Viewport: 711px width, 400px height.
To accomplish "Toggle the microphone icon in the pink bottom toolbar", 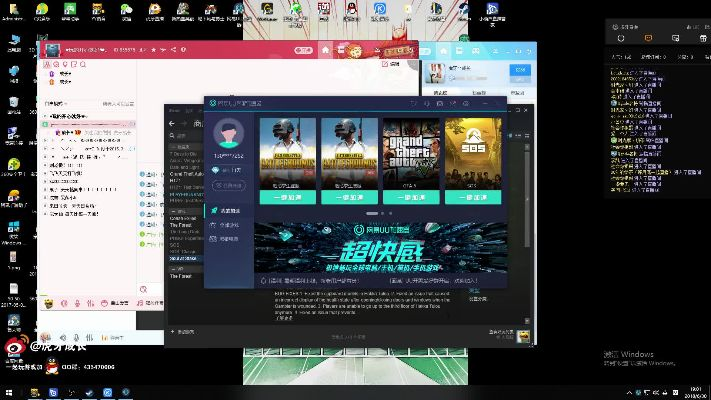I will 78,303.
